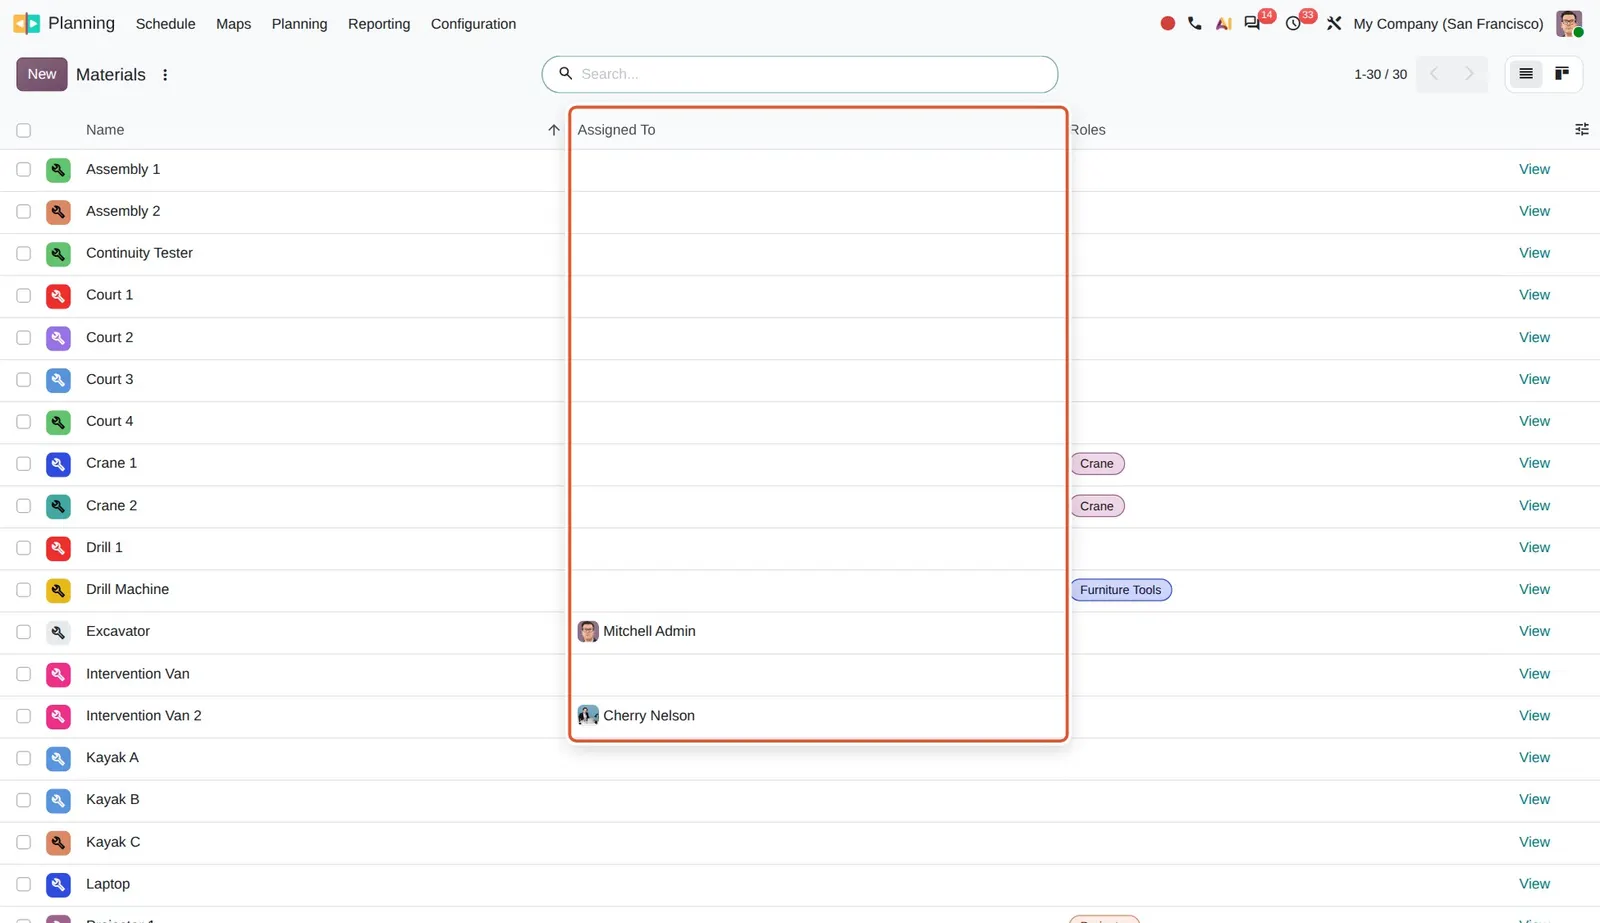
Task: Switch to kanban view icon
Action: click(x=1562, y=73)
